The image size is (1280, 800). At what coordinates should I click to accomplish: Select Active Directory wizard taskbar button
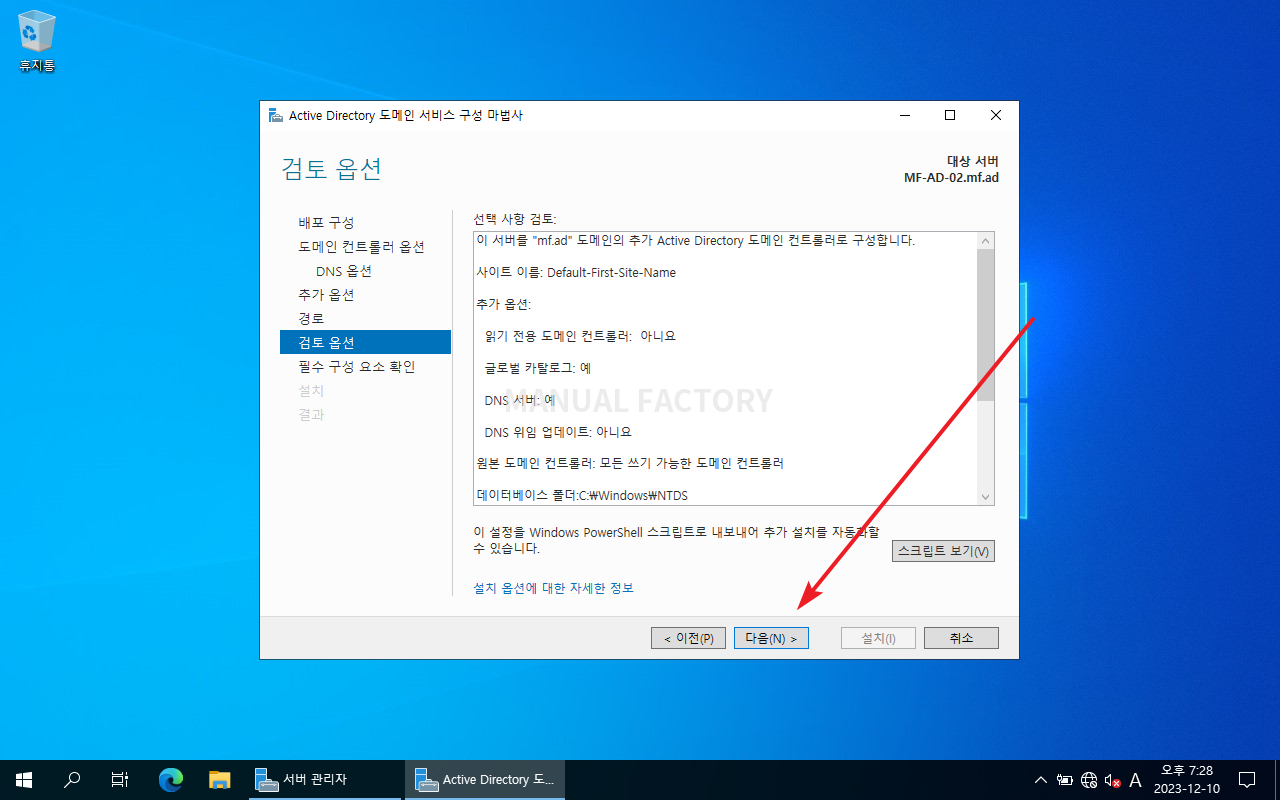(x=484, y=780)
